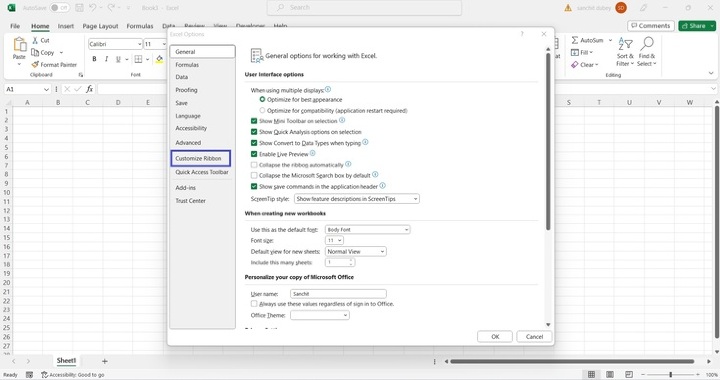The image size is (720, 380).
Task: Uncheck Enable Live Preview
Action: tap(254, 154)
